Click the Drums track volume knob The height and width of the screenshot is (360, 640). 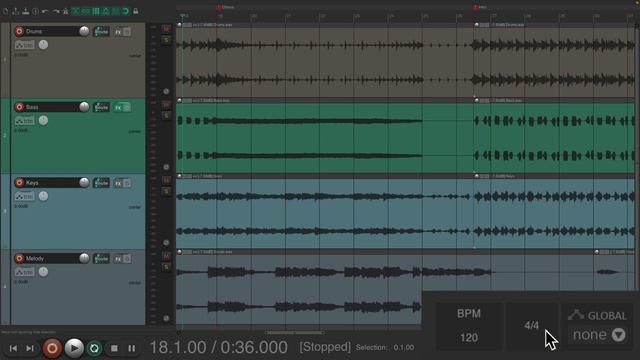pyautogui.click(x=84, y=31)
